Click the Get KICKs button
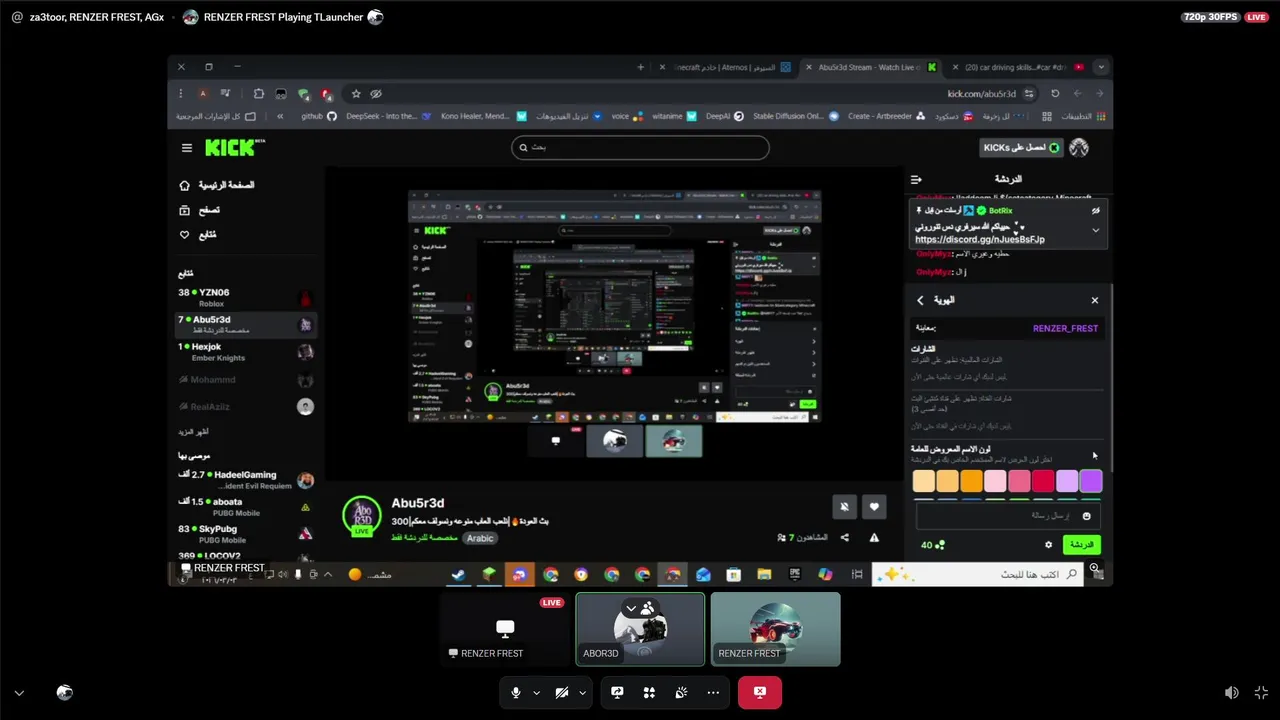 [x=1021, y=148]
